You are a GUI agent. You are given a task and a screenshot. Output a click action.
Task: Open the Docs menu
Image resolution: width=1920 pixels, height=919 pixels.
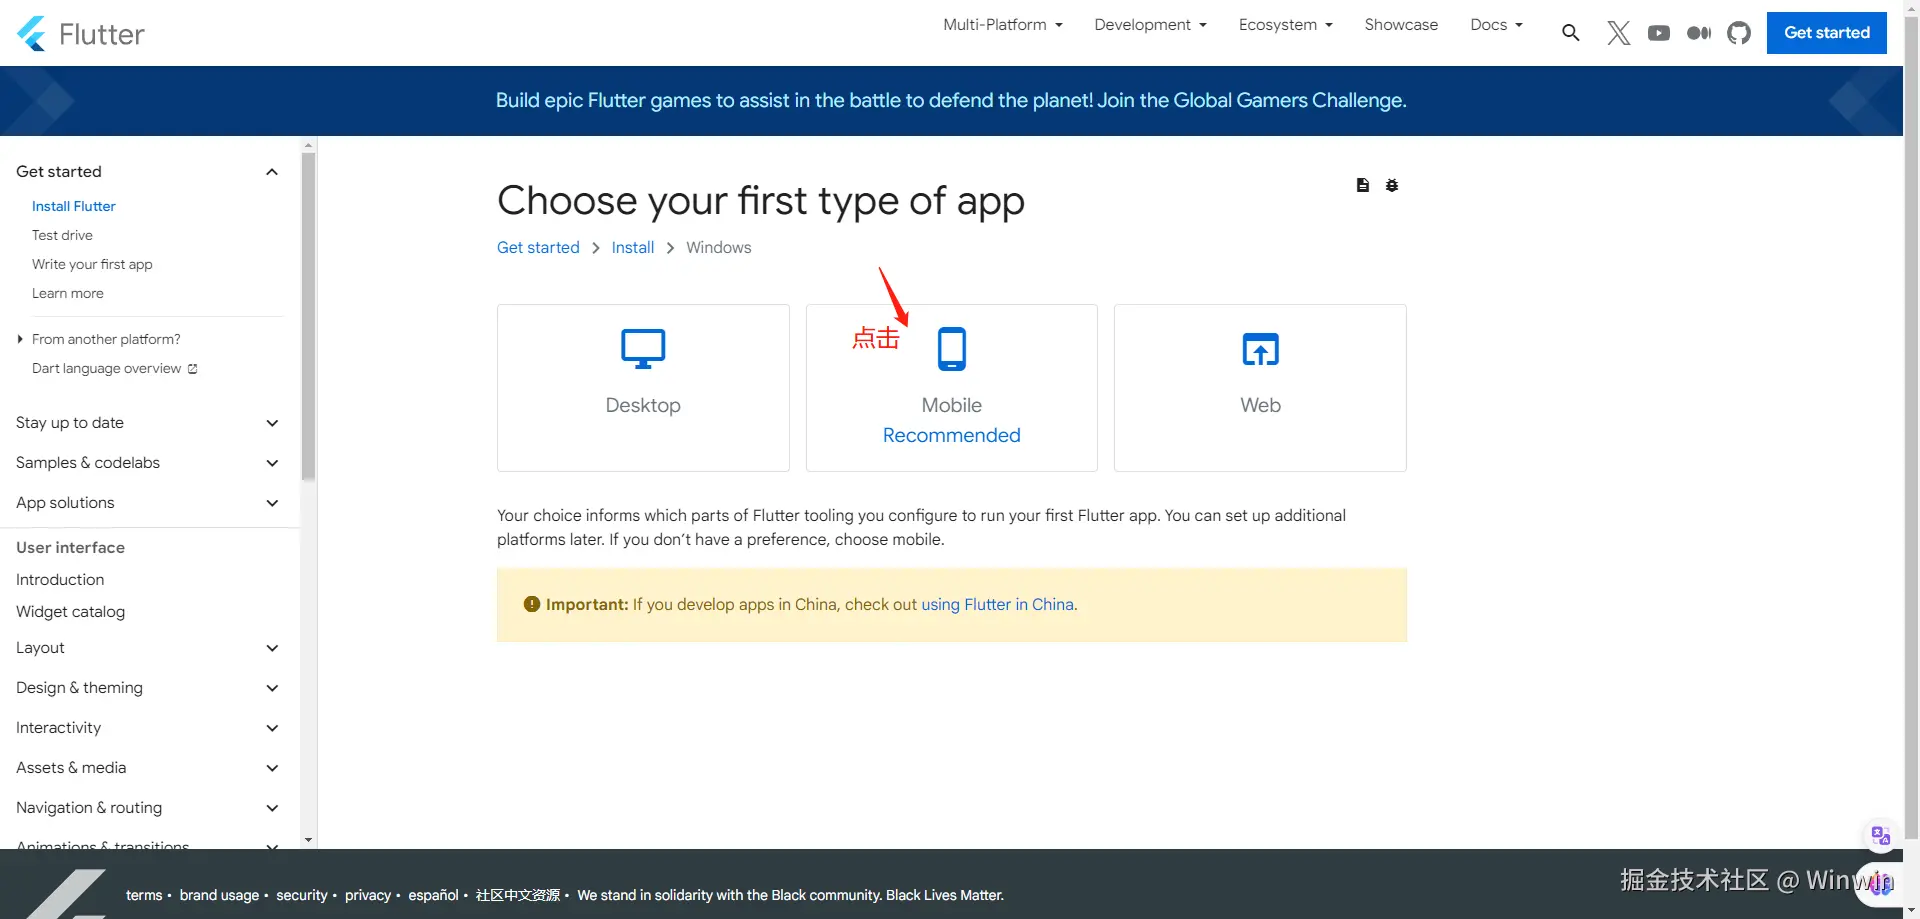point(1496,25)
